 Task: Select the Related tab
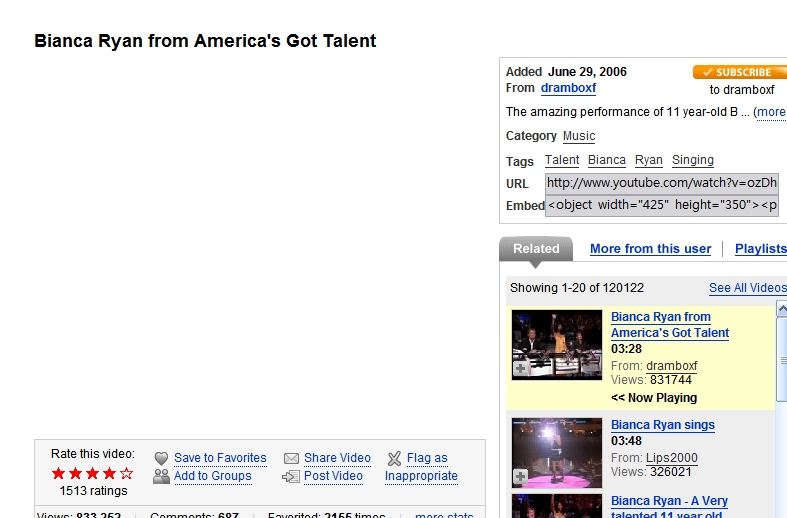point(536,249)
